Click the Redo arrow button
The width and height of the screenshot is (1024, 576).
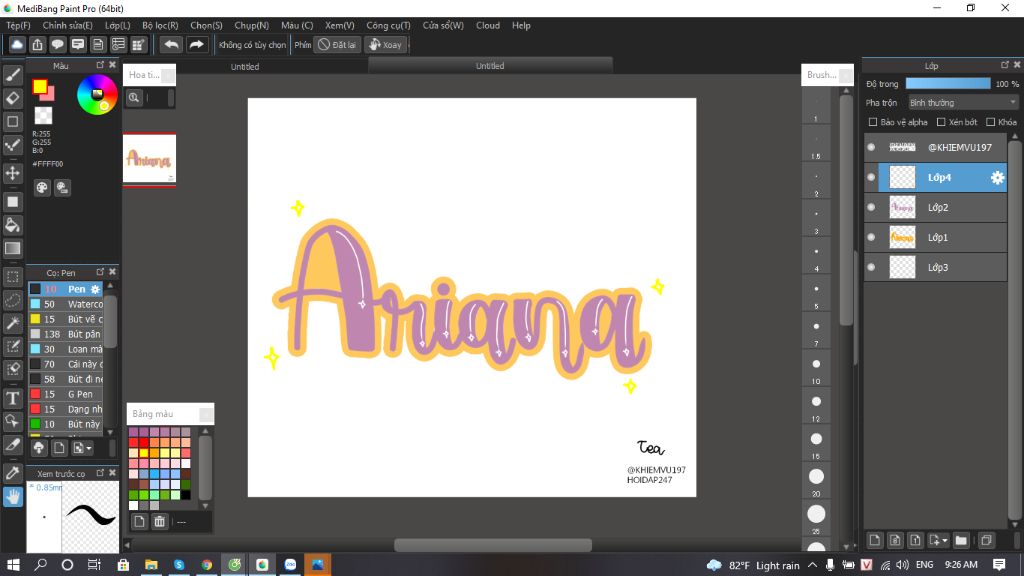pos(196,44)
